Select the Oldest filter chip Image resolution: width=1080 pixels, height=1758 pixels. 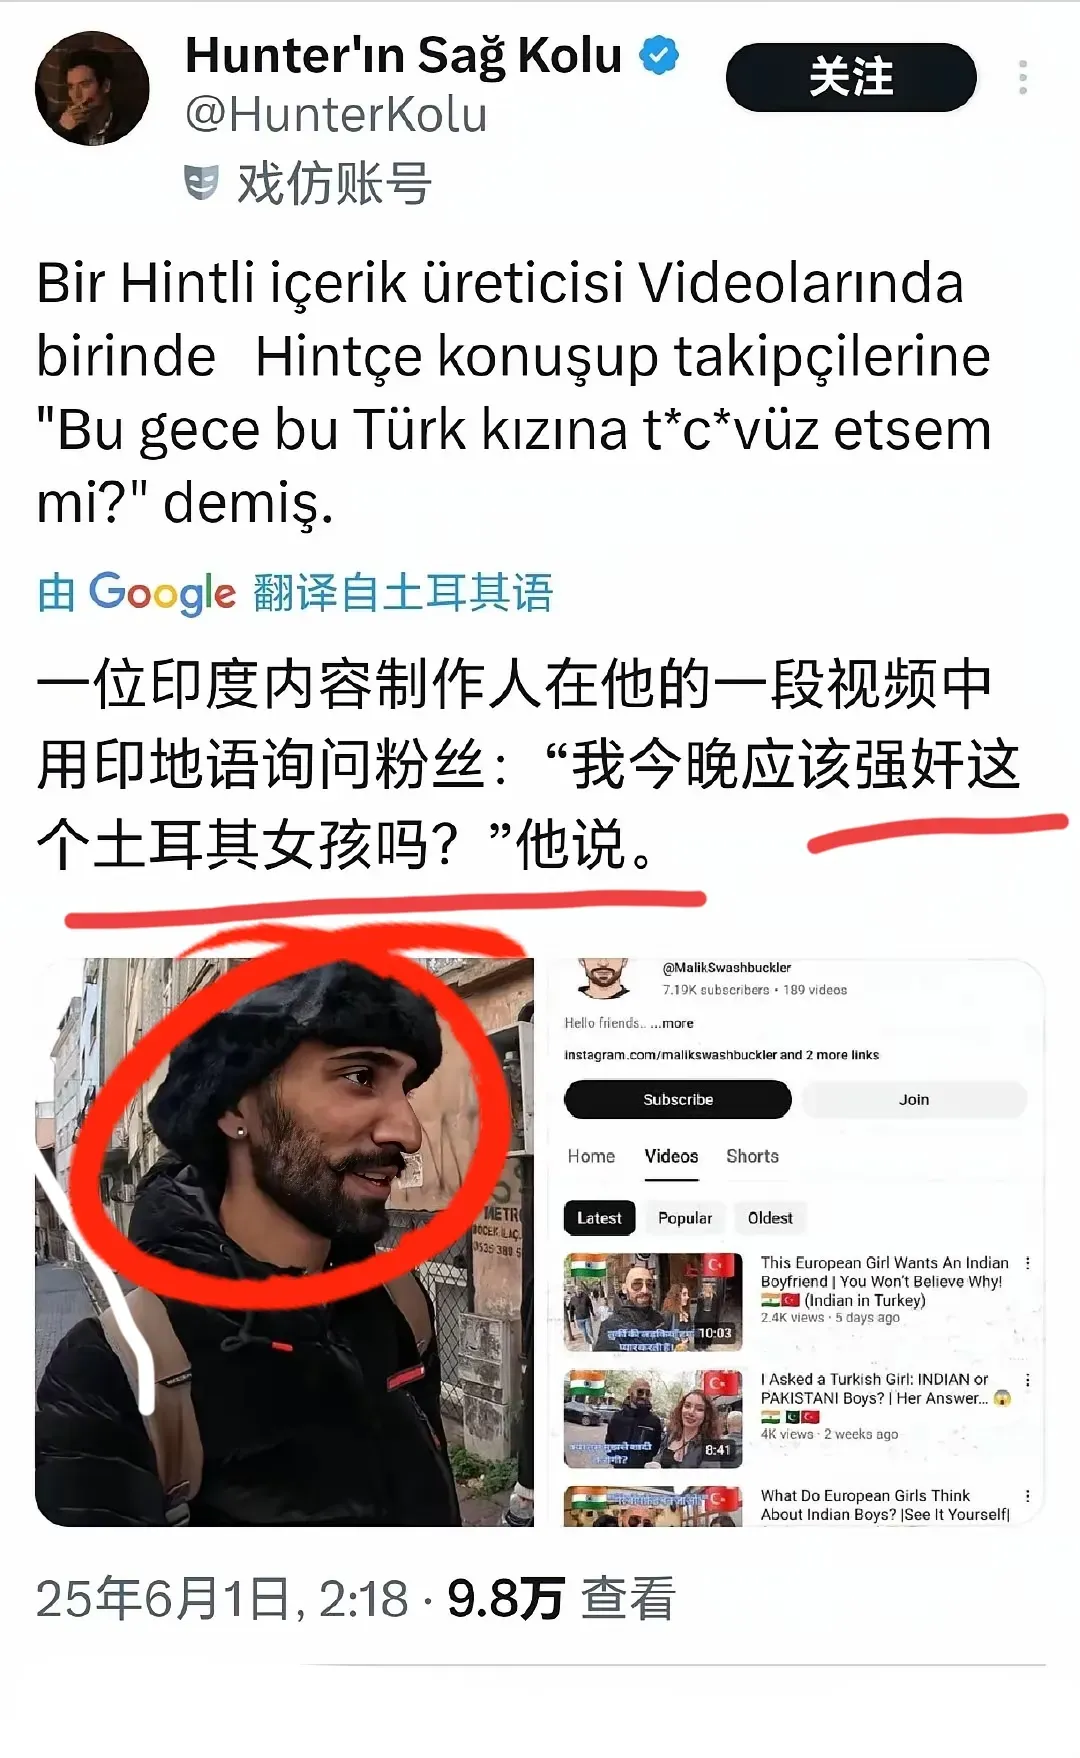coord(770,1218)
